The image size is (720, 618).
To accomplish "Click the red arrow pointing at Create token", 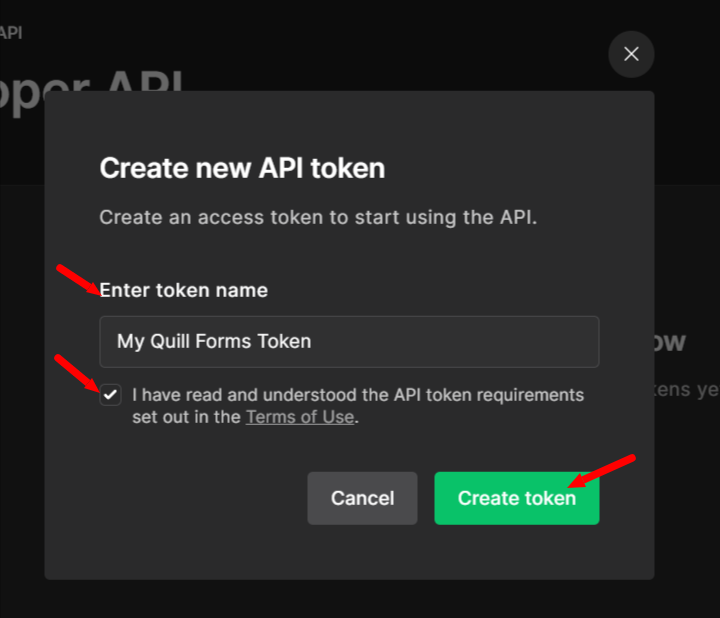I will click(602, 471).
